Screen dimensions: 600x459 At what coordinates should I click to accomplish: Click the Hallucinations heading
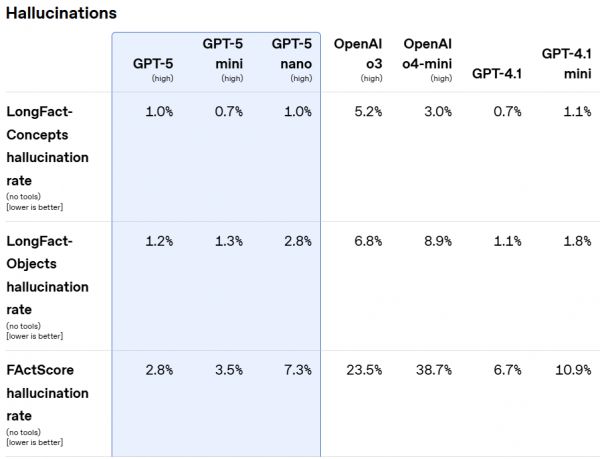[x=61, y=13]
